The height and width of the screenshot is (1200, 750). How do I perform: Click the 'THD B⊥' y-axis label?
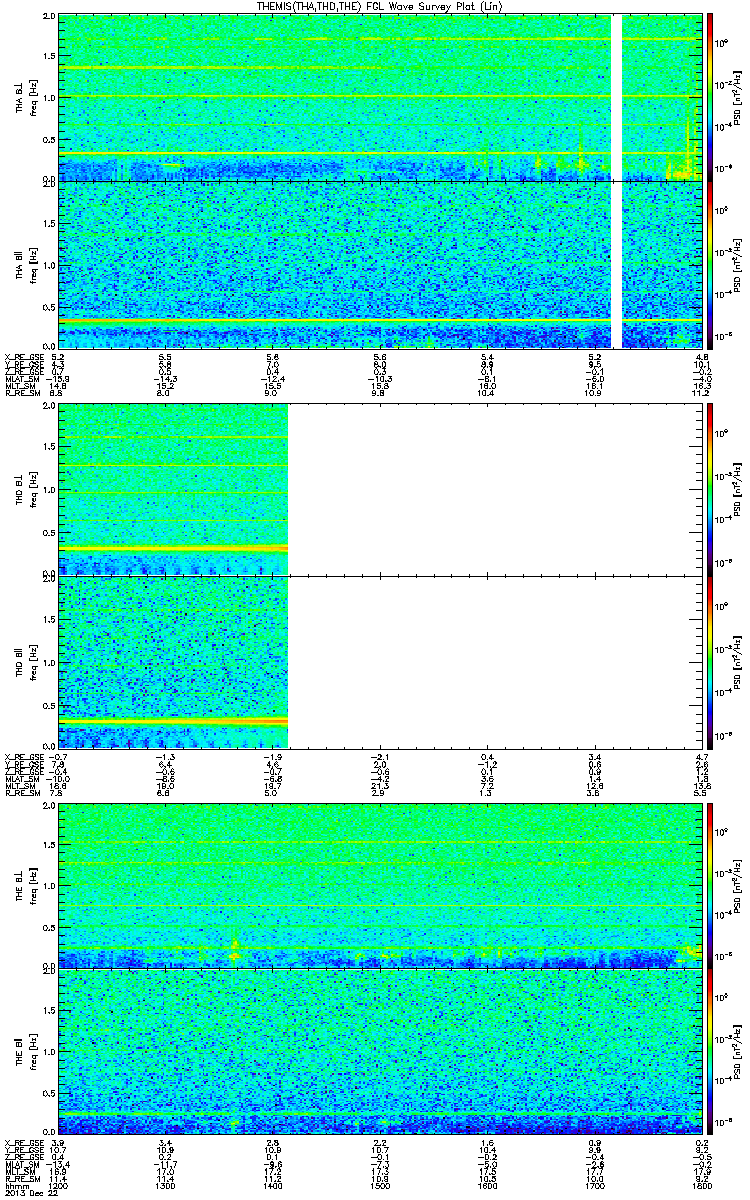20,488
